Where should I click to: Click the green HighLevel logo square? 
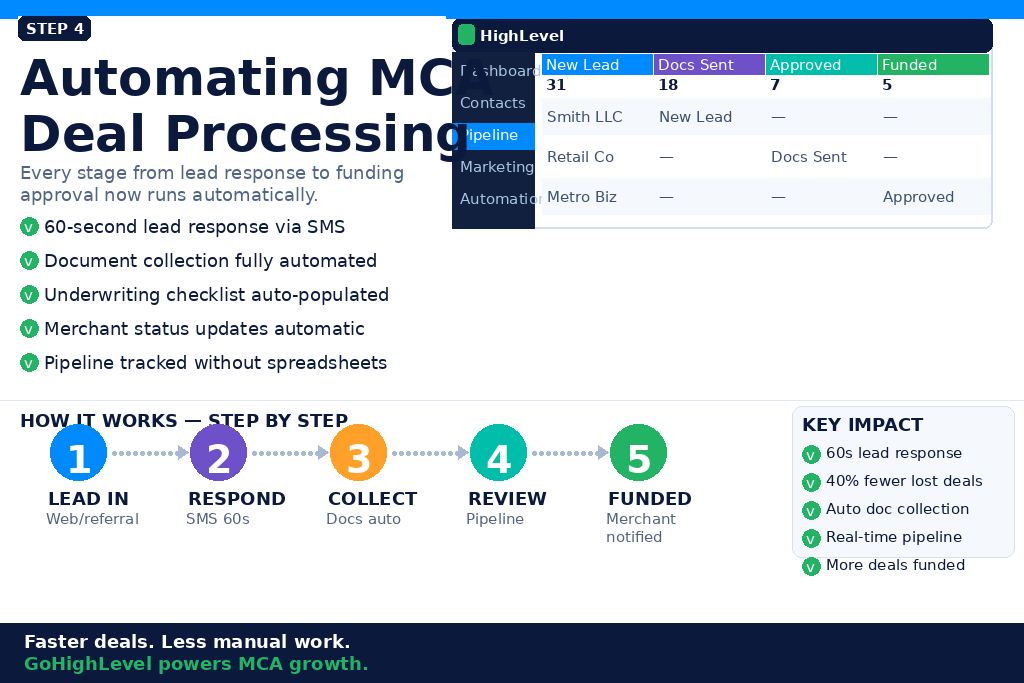[x=466, y=35]
